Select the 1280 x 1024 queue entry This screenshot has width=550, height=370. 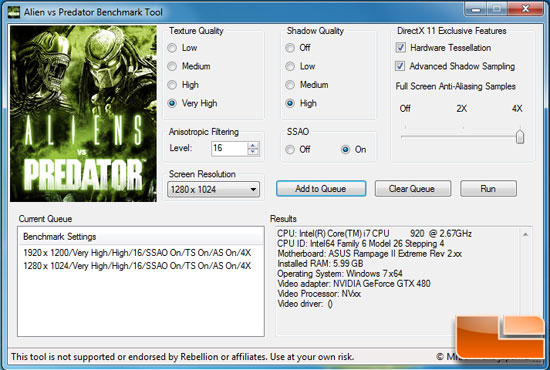pos(137,266)
